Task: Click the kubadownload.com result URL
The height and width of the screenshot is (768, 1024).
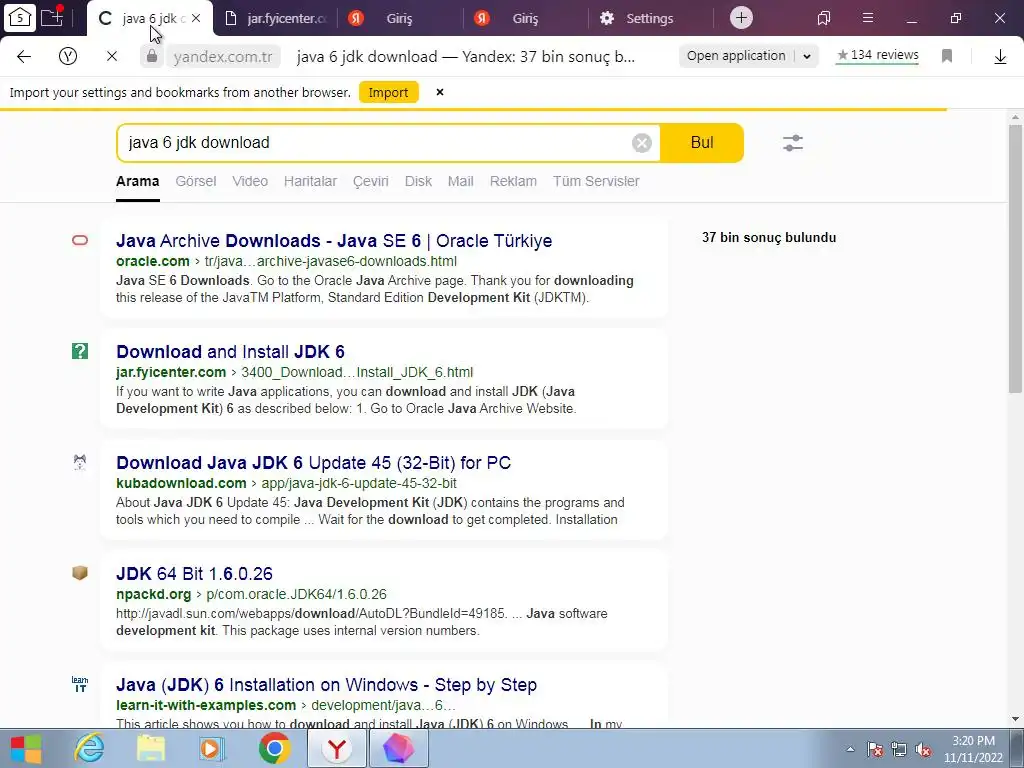Action: [x=287, y=483]
